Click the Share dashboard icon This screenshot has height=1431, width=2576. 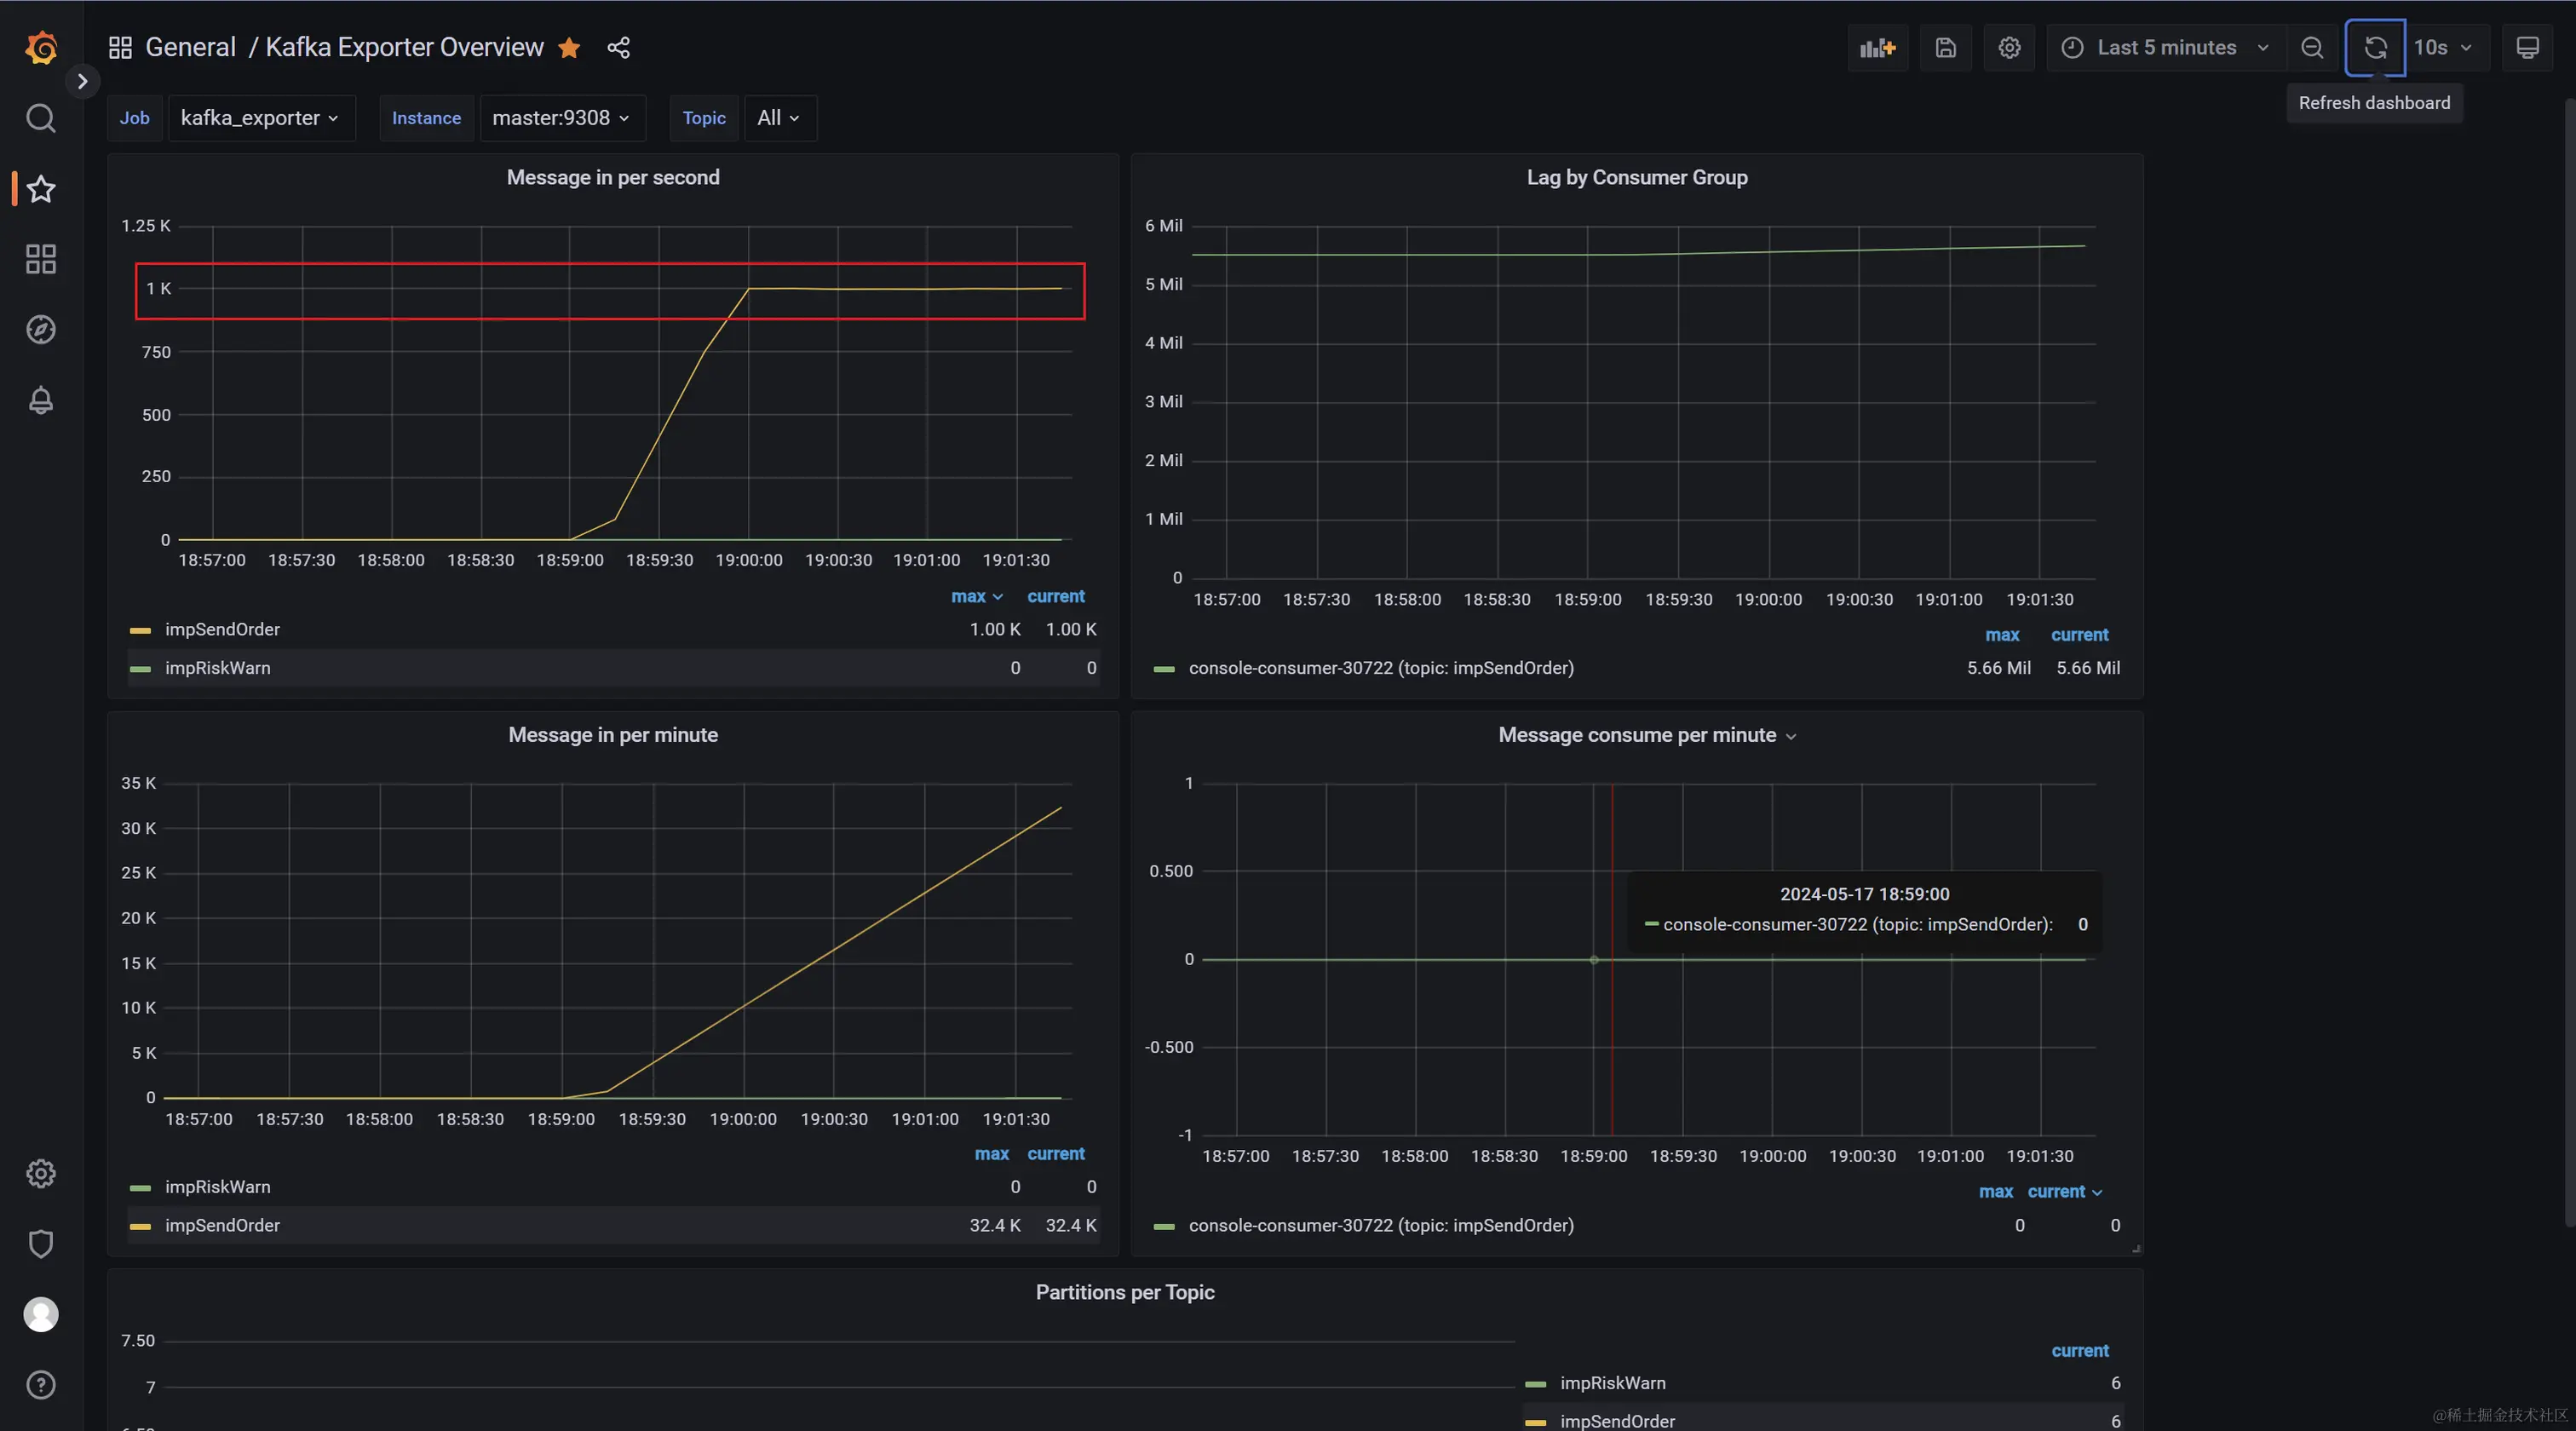618,48
